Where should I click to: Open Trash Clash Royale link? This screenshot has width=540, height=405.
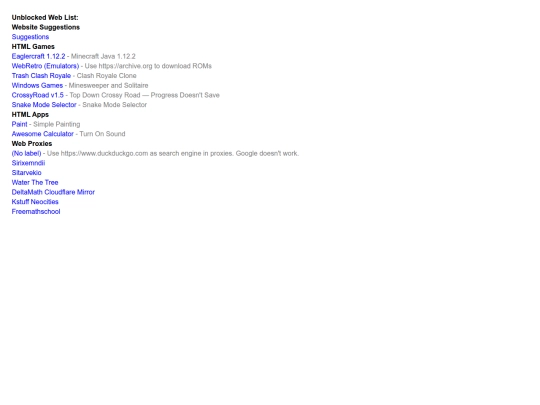41,75
